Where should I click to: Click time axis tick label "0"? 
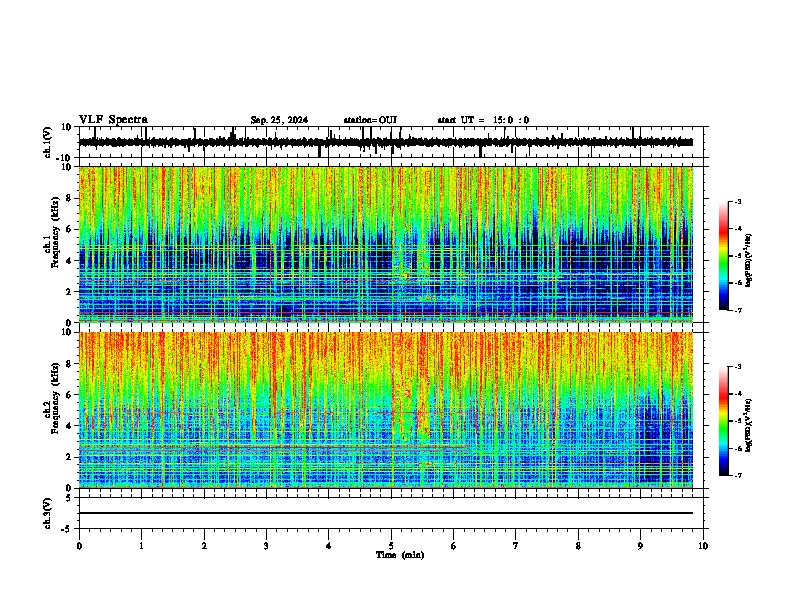[x=79, y=546]
